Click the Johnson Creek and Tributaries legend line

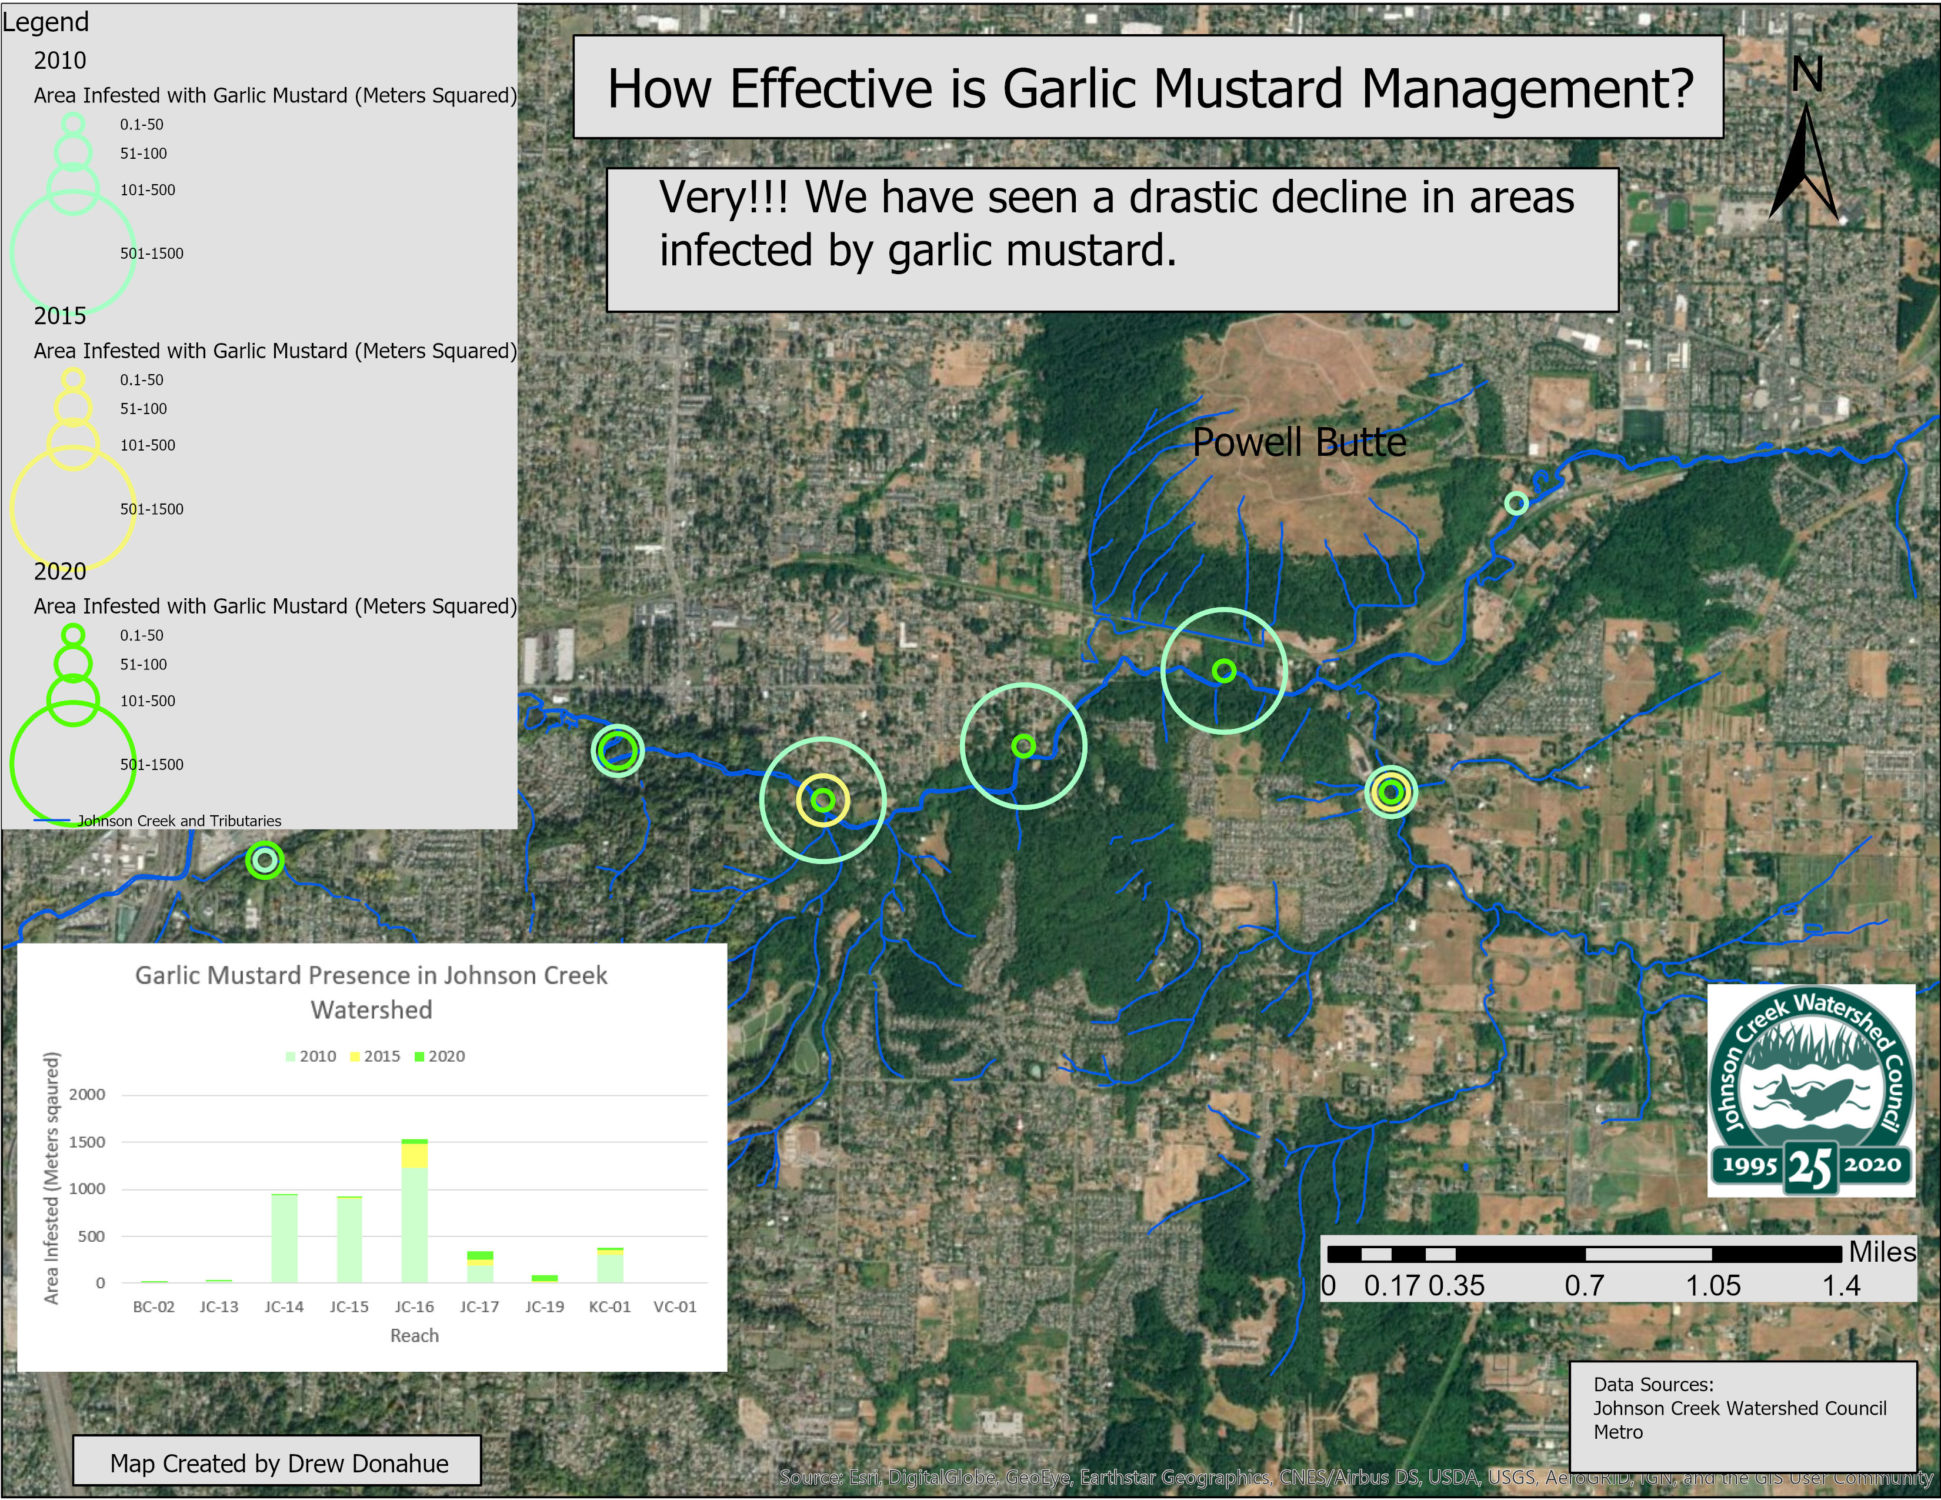click(52, 821)
